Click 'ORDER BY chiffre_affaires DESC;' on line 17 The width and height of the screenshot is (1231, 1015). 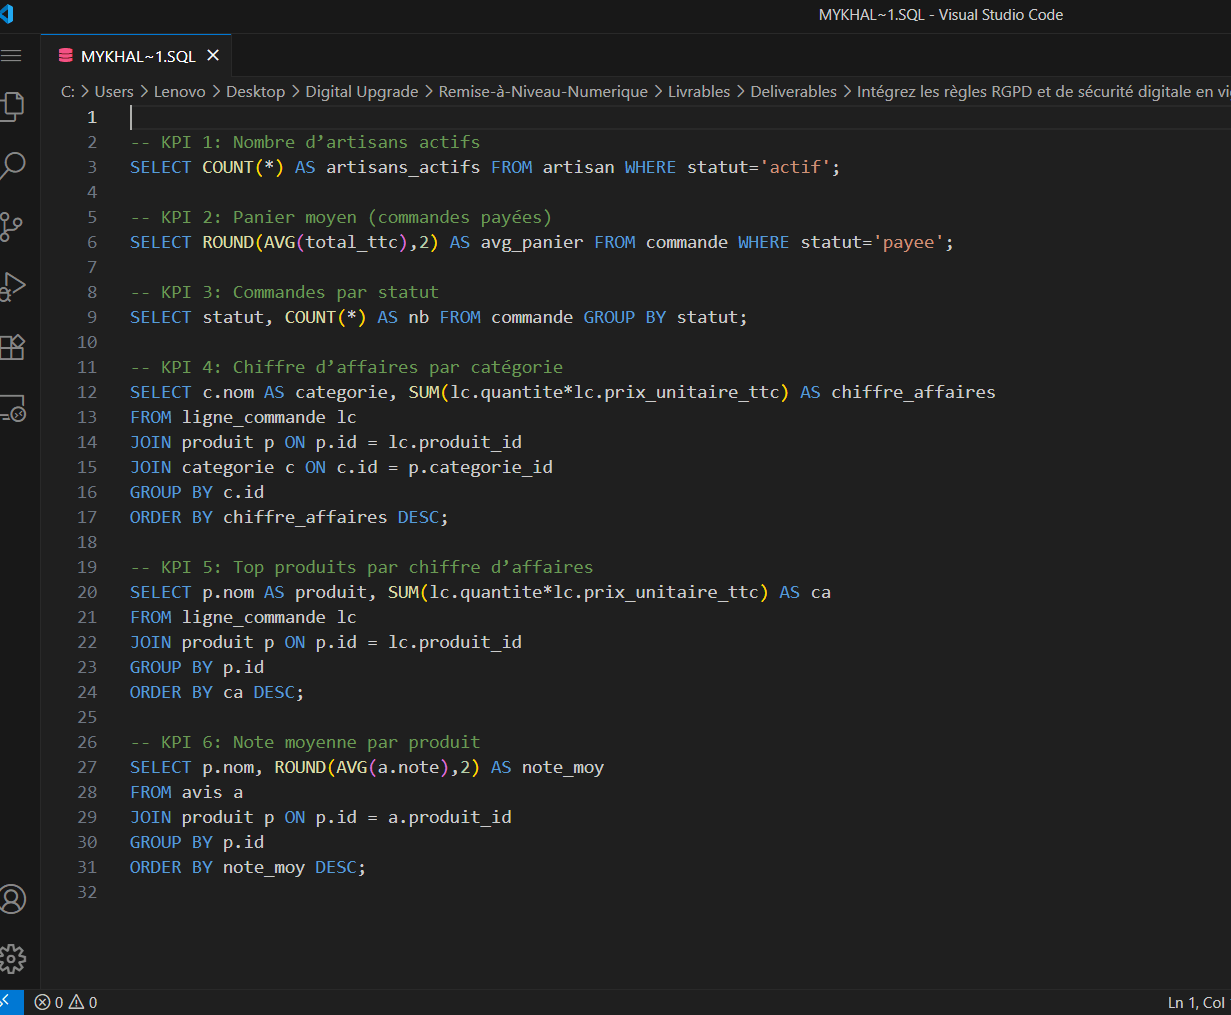[x=289, y=517]
